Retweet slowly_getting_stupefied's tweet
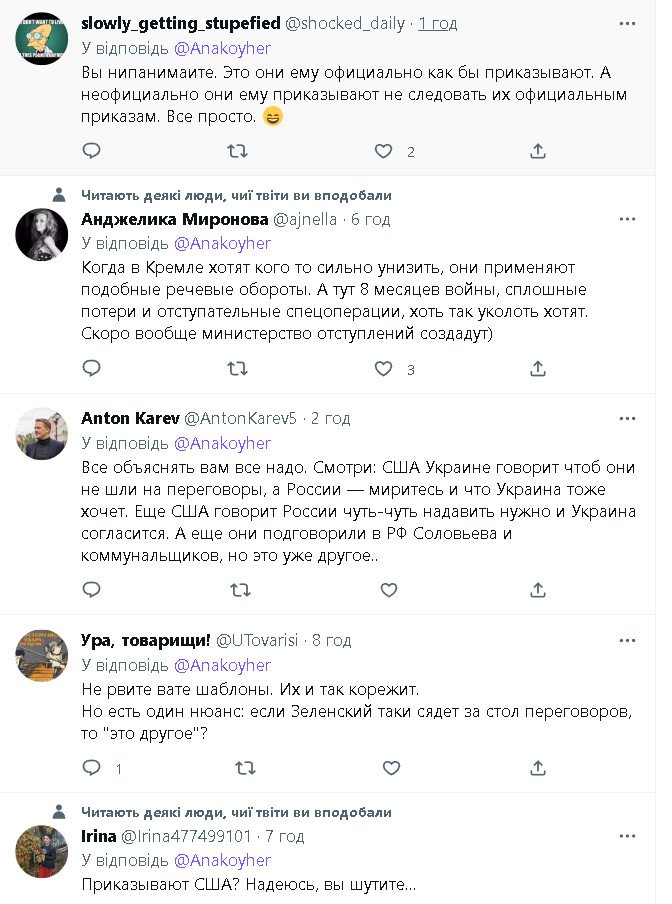This screenshot has width=672, height=904. pyautogui.click(x=238, y=151)
